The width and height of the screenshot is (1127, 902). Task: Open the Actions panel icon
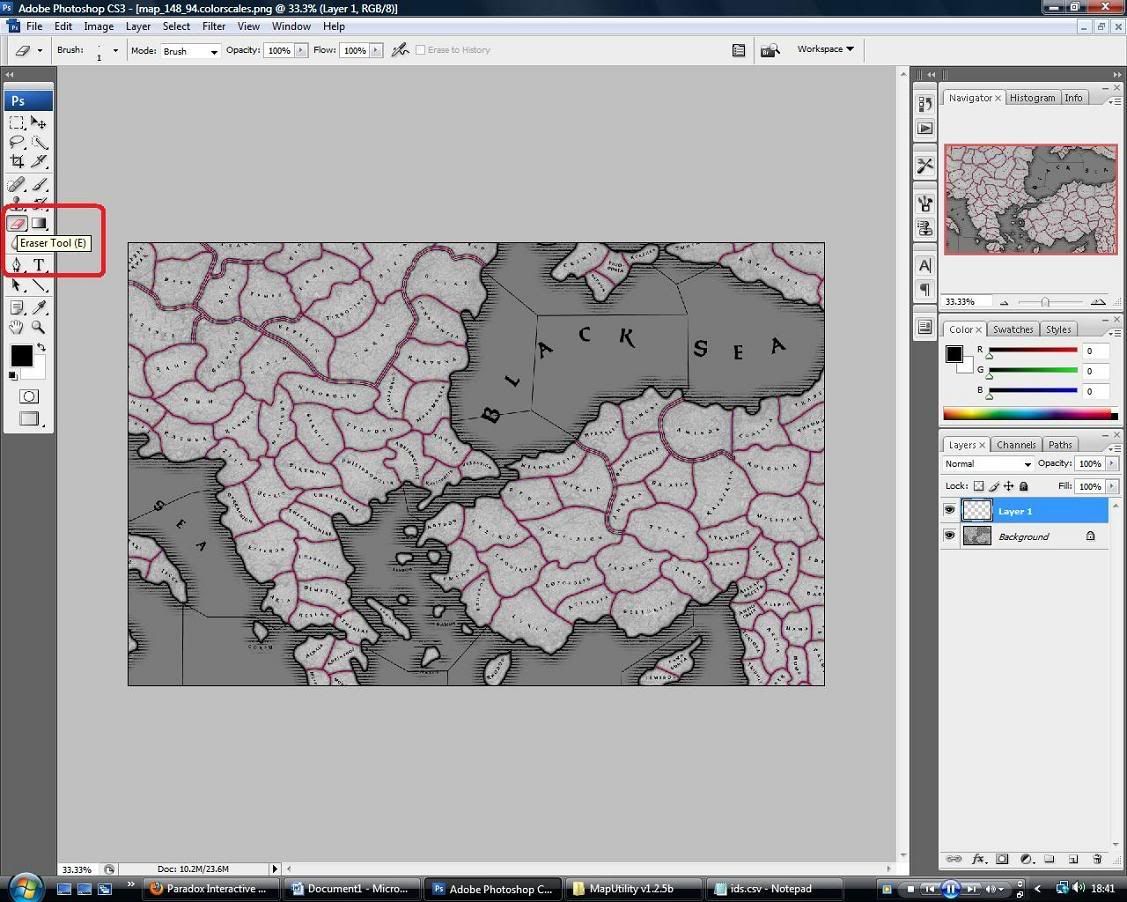coord(925,129)
